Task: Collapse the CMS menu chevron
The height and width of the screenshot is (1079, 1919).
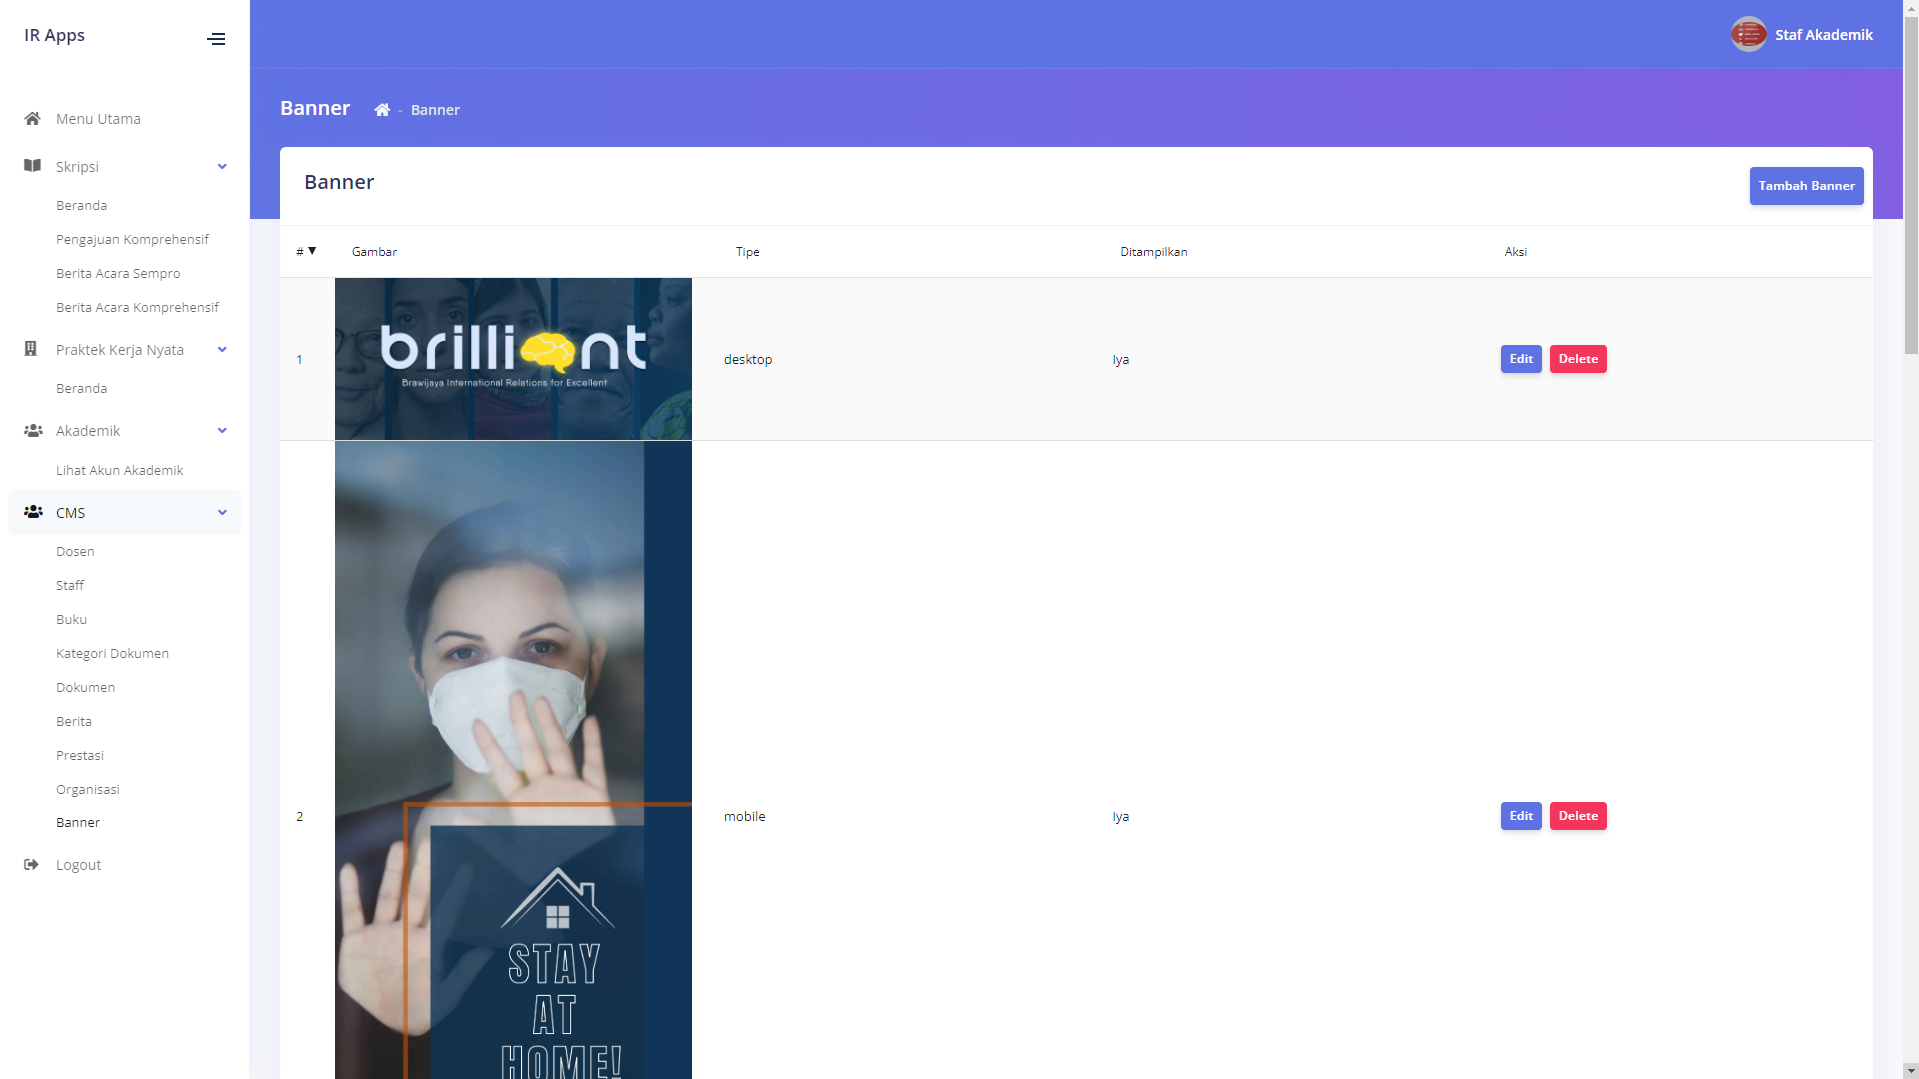Action: pos(222,512)
